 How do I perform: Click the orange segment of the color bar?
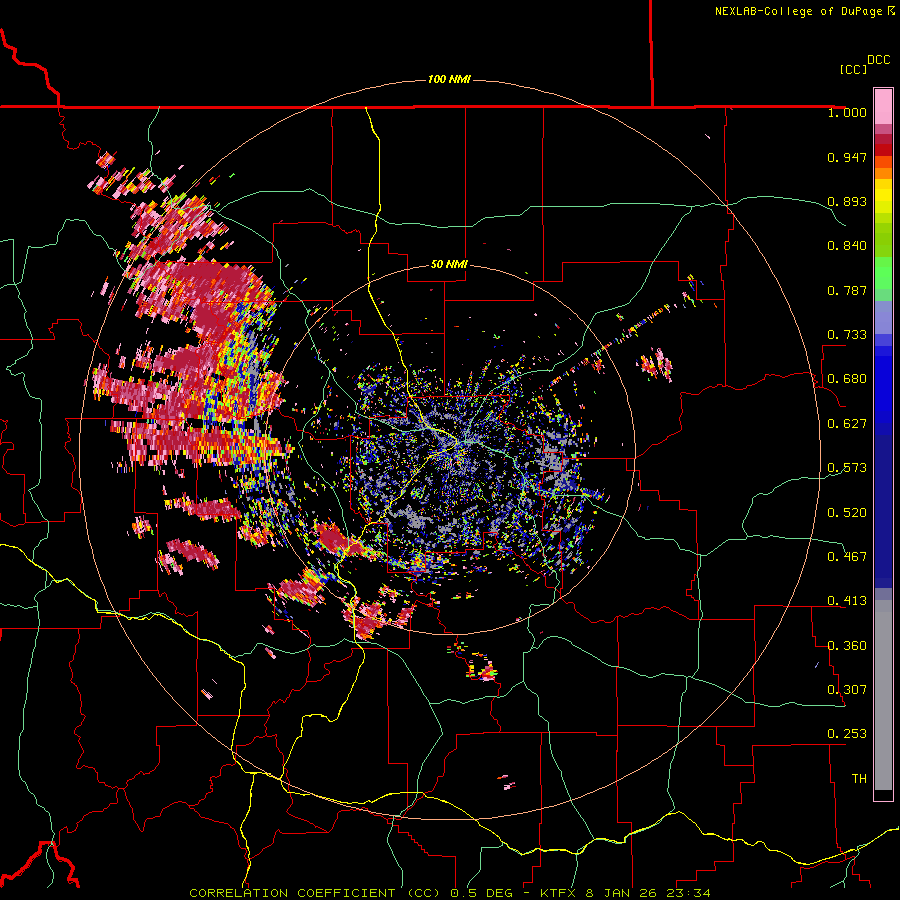pos(883,173)
